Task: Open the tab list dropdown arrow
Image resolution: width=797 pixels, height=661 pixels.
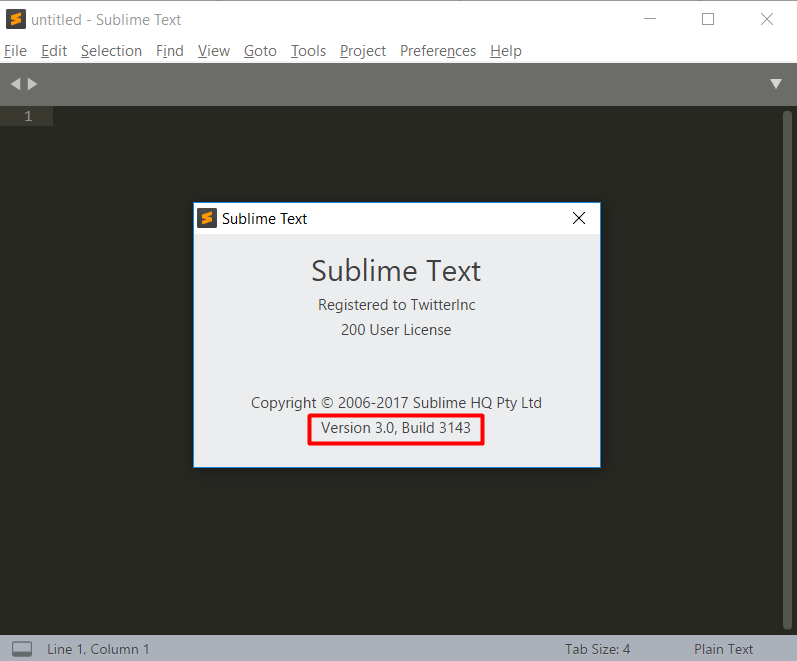Action: [x=776, y=84]
